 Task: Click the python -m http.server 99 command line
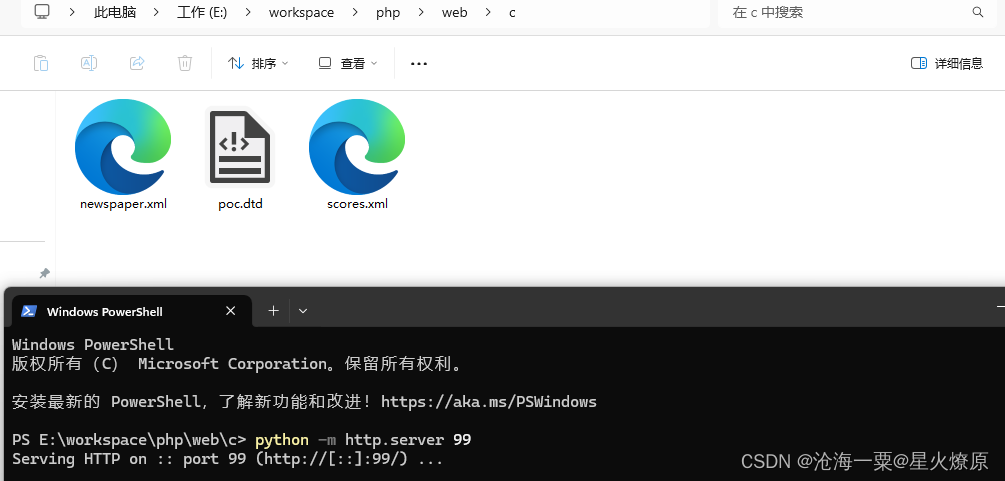(363, 440)
